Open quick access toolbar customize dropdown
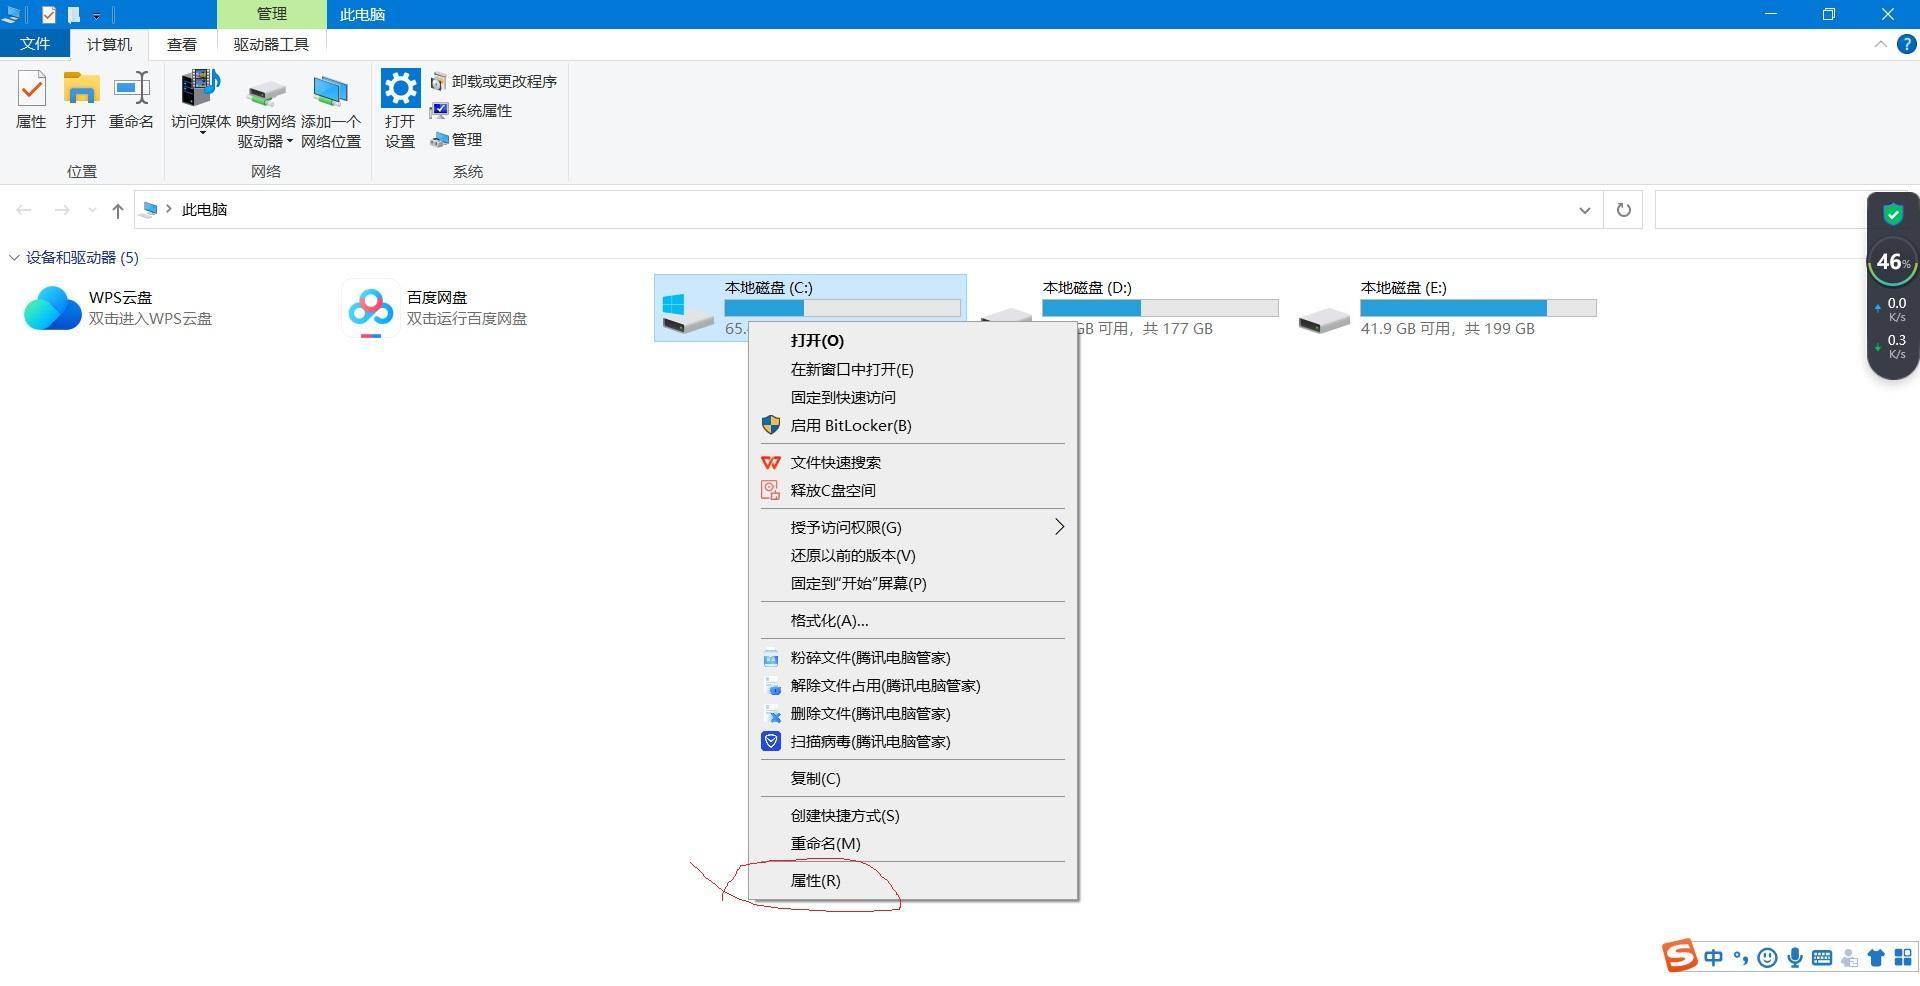This screenshot has width=1920, height=986. [x=96, y=15]
